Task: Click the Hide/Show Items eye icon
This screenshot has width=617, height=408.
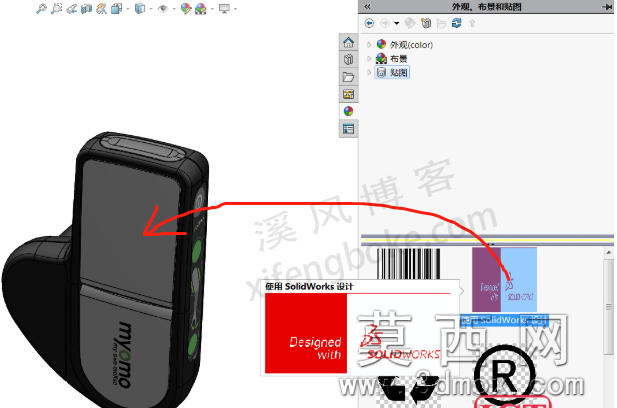Action: pos(163,9)
